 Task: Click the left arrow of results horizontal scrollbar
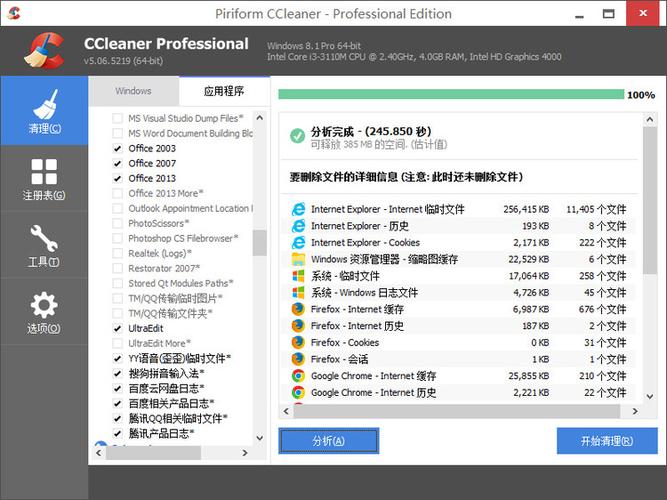[x=286, y=411]
